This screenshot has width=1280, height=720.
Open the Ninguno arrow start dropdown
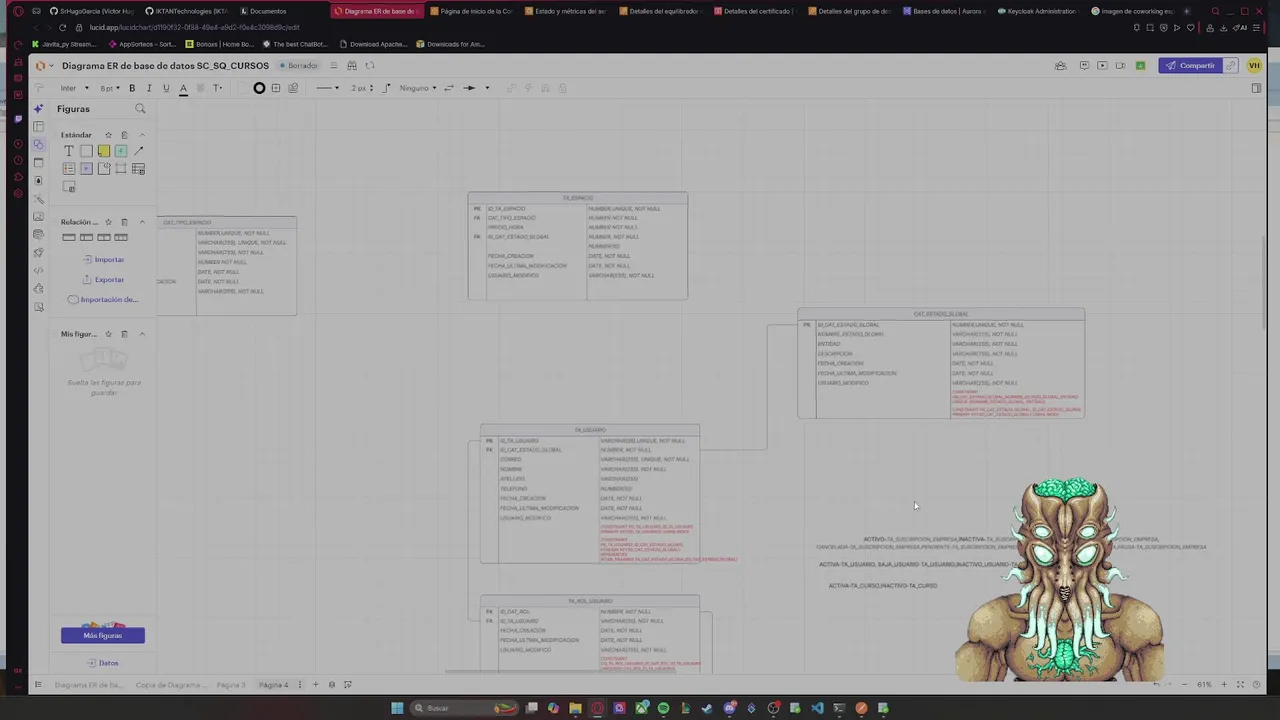(x=418, y=88)
